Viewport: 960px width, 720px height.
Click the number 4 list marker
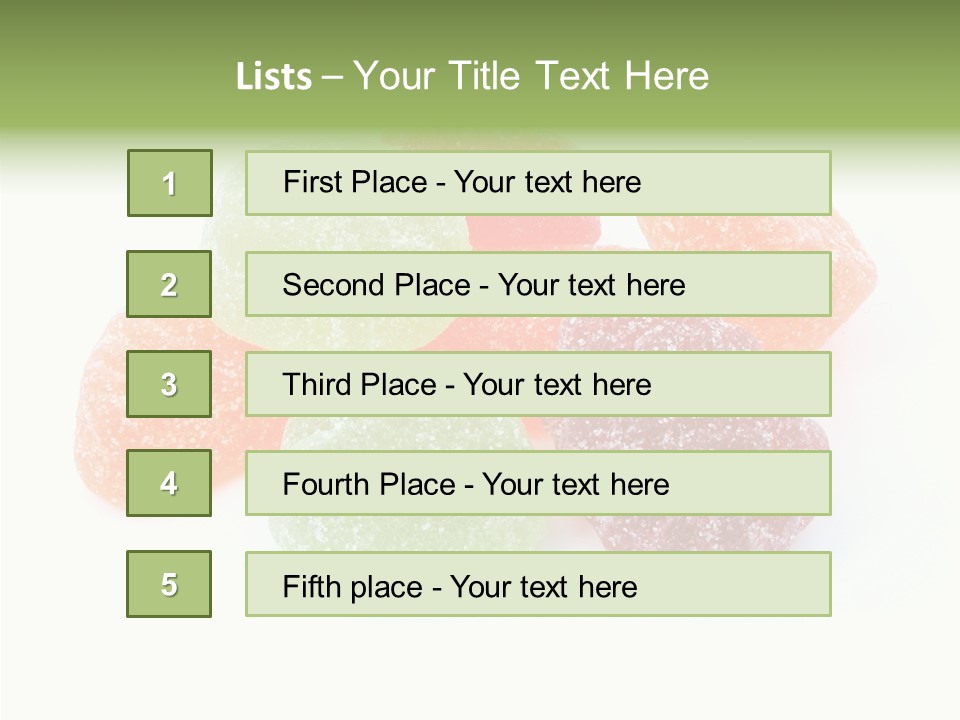click(x=169, y=483)
